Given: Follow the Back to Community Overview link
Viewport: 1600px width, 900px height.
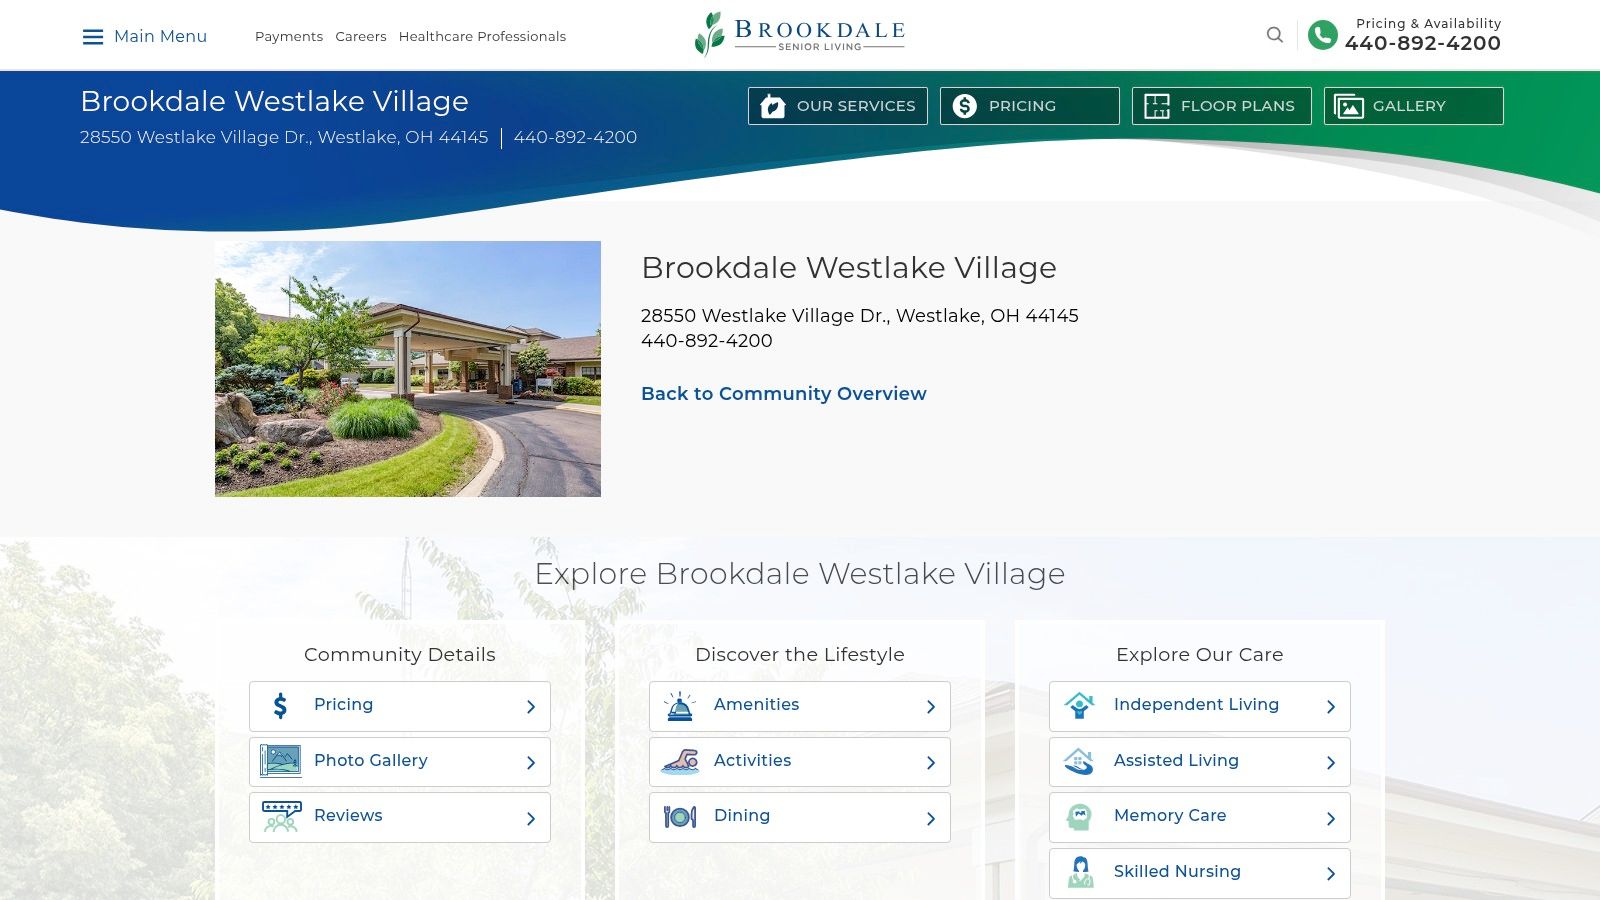Looking at the screenshot, I should (x=784, y=394).
